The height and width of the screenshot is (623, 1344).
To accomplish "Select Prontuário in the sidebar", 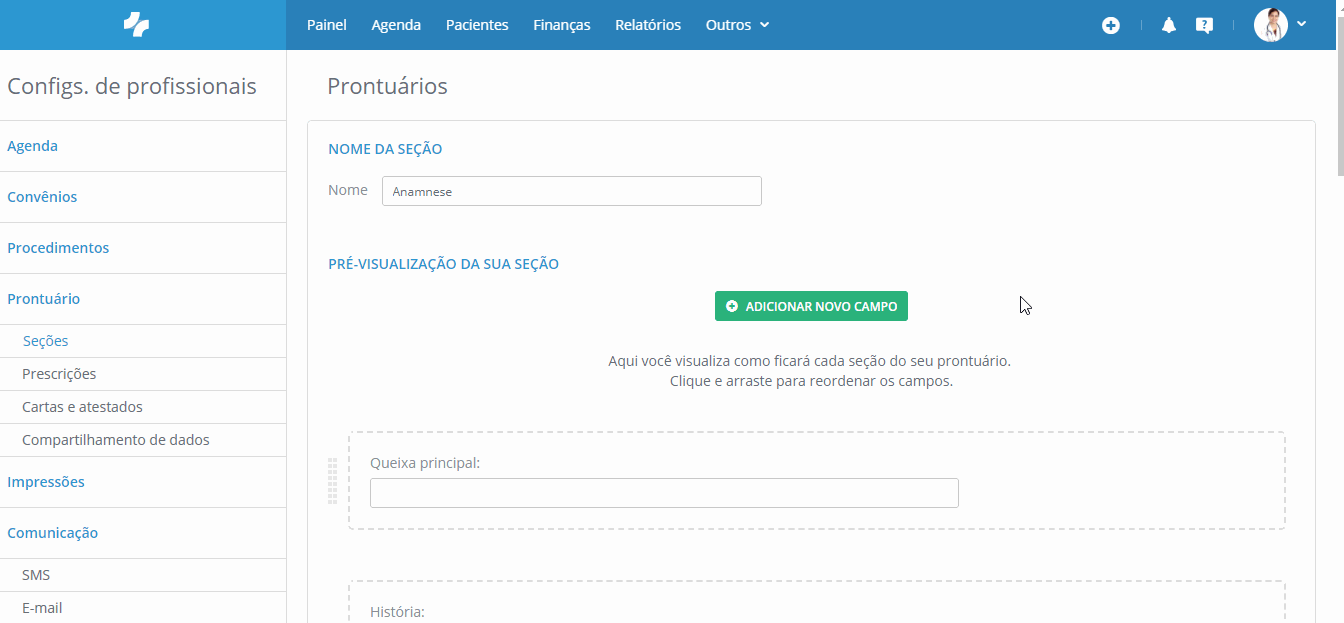I will pyautogui.click(x=143, y=299).
